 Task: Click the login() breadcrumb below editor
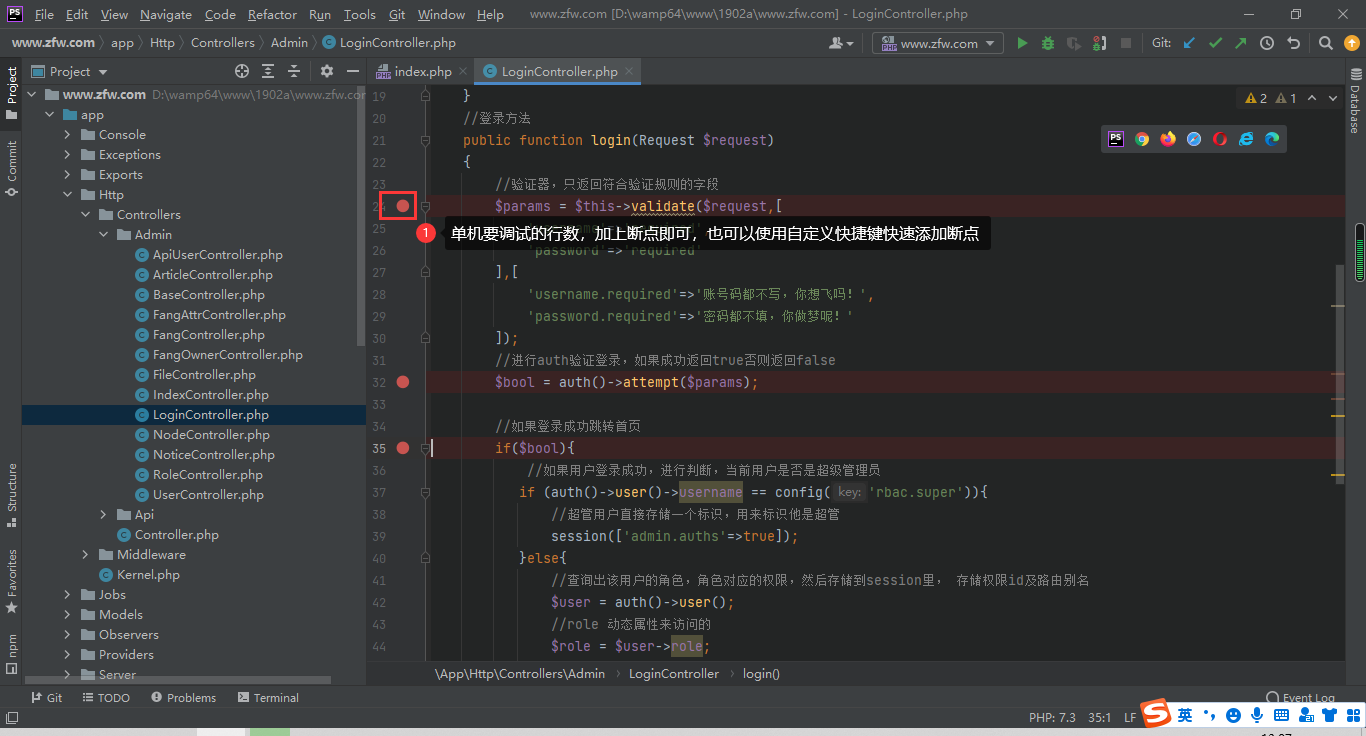point(761,673)
